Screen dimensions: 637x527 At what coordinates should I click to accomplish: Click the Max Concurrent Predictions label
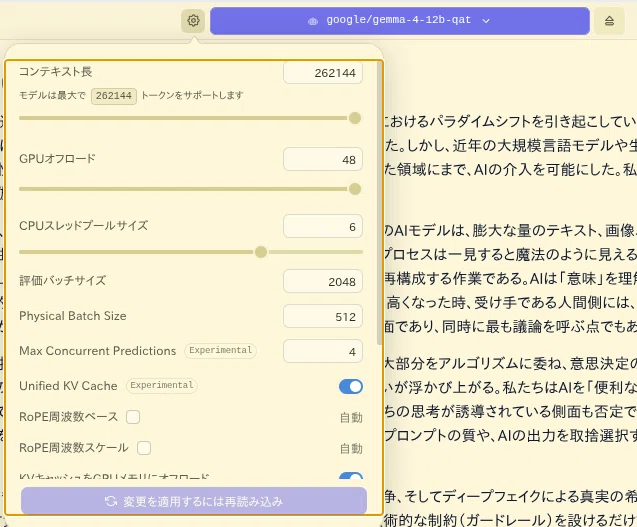tap(98, 351)
